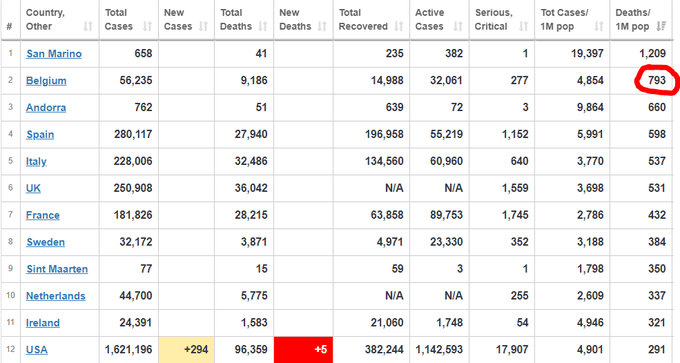Click the Total Cases header text
Image resolution: width=680 pixels, height=363 pixels.
tap(118, 20)
